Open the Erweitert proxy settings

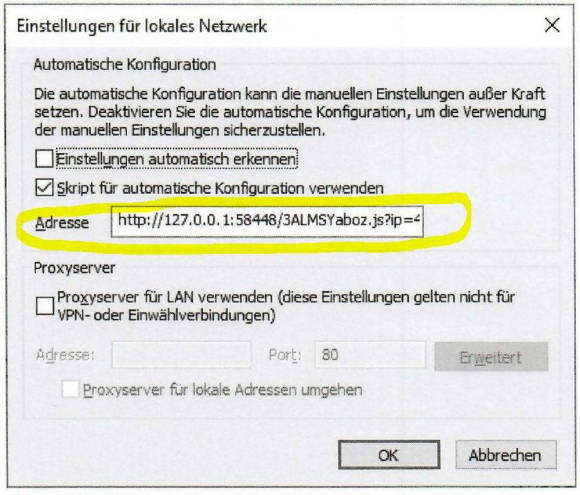pos(491,357)
